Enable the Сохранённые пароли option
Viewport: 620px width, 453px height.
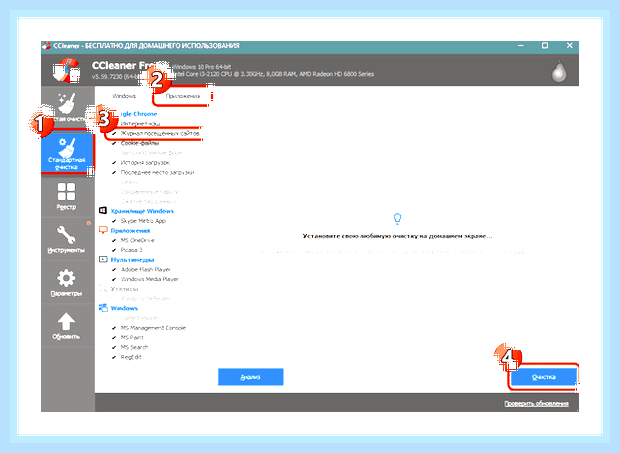point(150,192)
